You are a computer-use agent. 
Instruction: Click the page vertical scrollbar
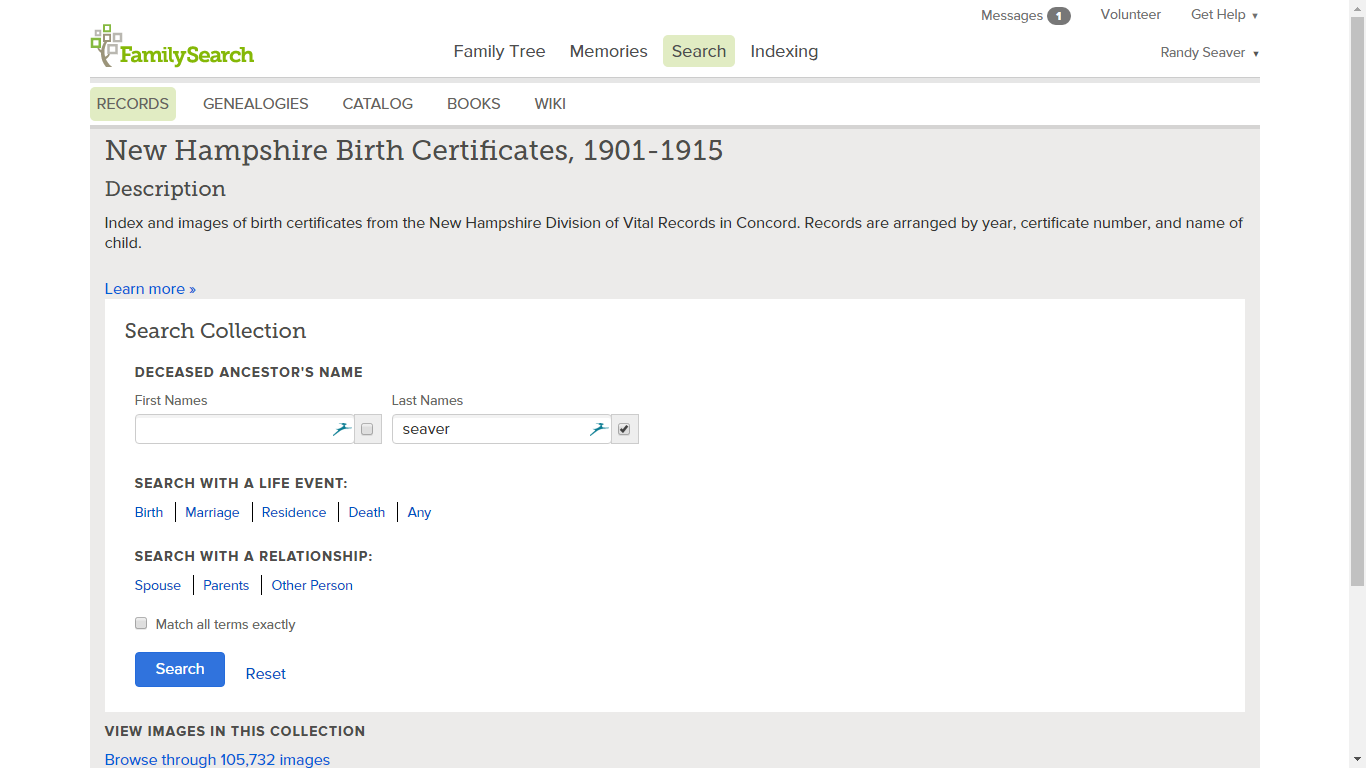(1357, 300)
